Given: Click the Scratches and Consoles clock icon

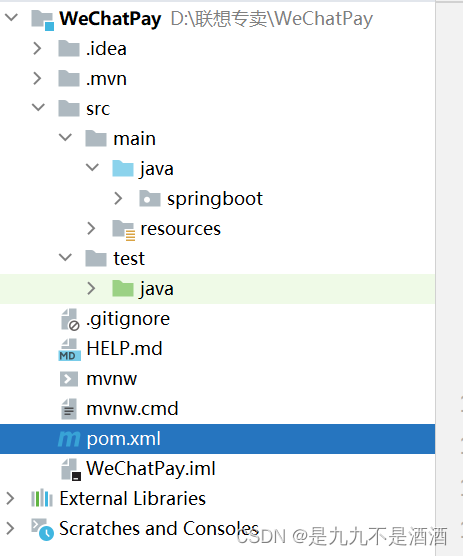Looking at the screenshot, I should (43, 529).
